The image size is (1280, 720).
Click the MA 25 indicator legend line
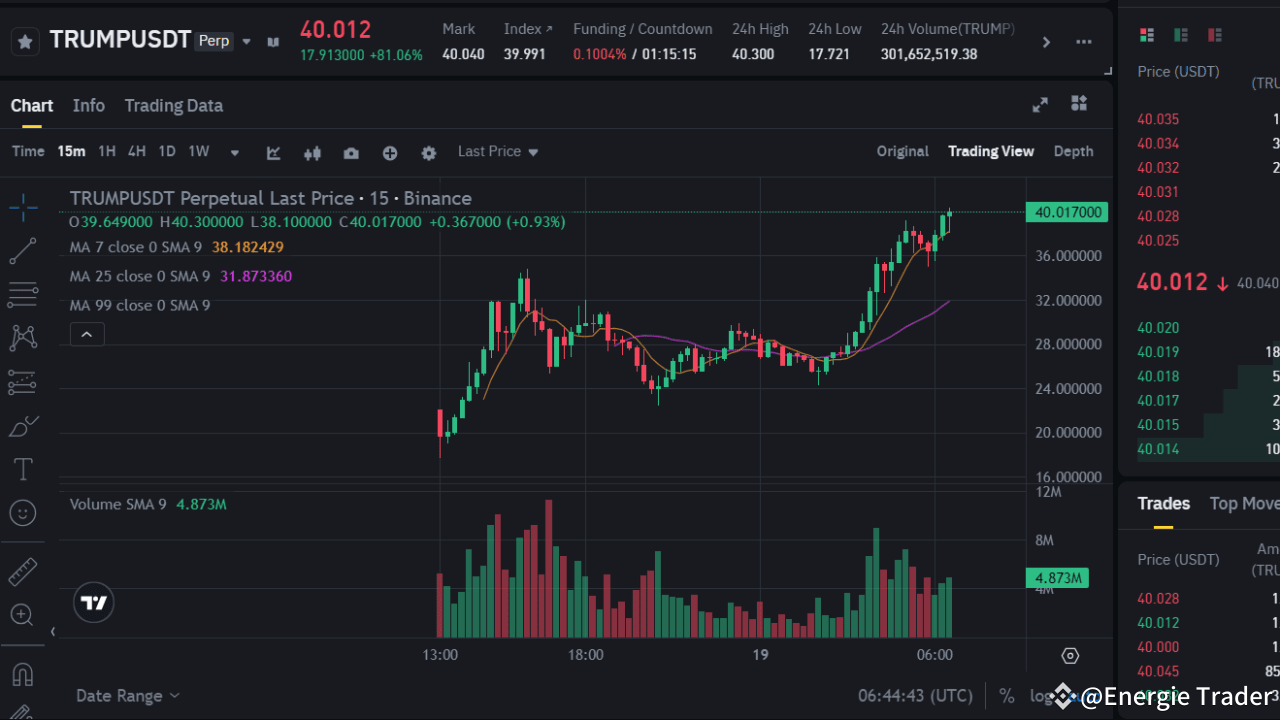click(x=181, y=276)
